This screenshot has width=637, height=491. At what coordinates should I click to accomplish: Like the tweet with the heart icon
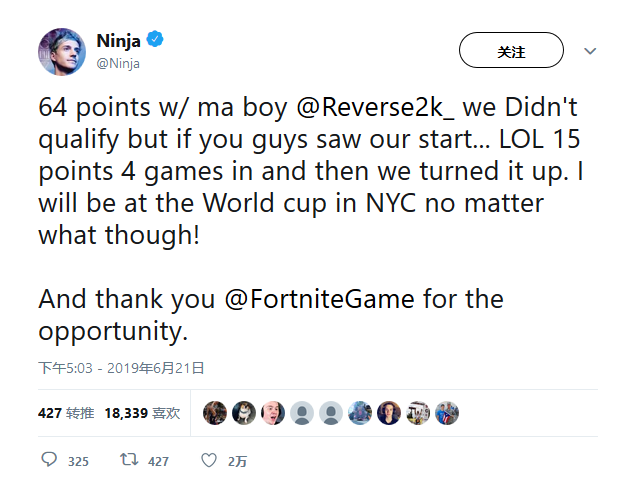tap(208, 461)
